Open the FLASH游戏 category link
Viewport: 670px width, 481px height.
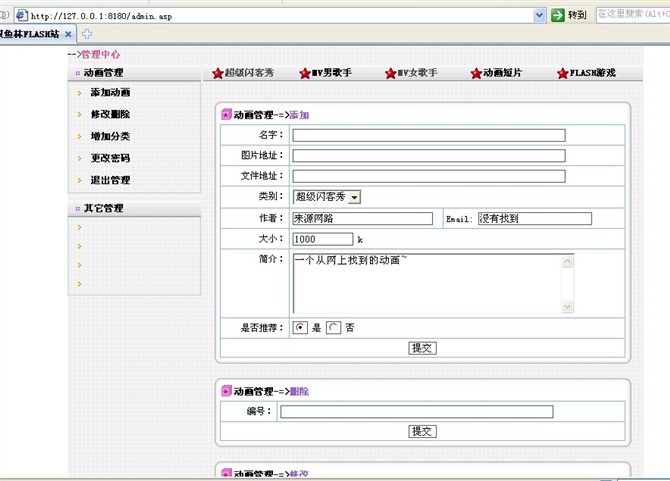pos(593,73)
